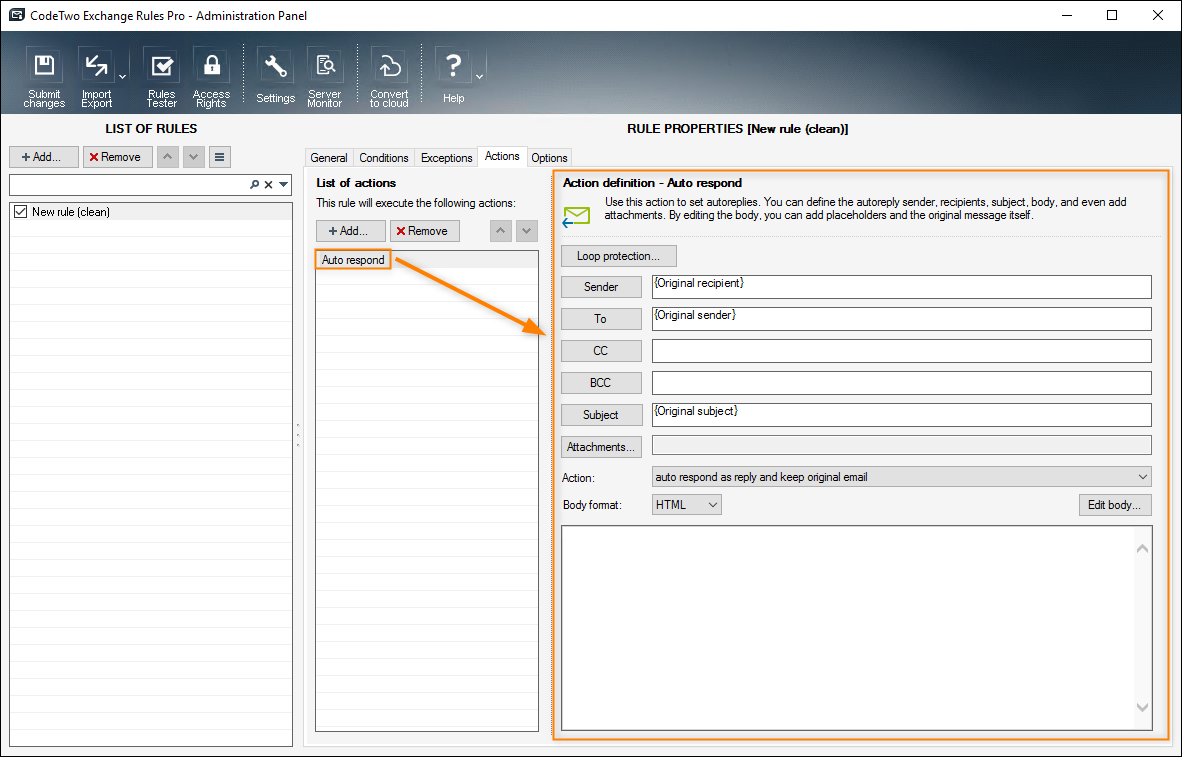Remove the selected rule from the list of rules

click(118, 157)
